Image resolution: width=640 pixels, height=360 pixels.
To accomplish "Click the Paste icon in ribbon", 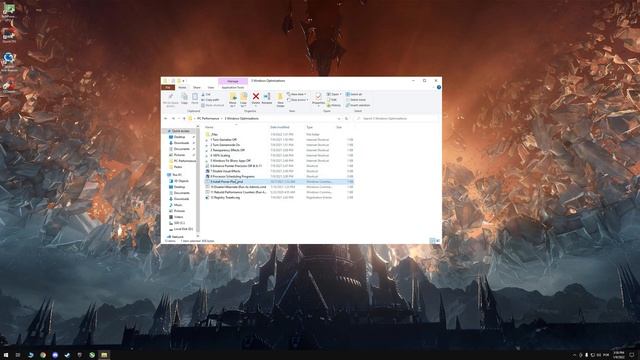I will coord(195,98).
